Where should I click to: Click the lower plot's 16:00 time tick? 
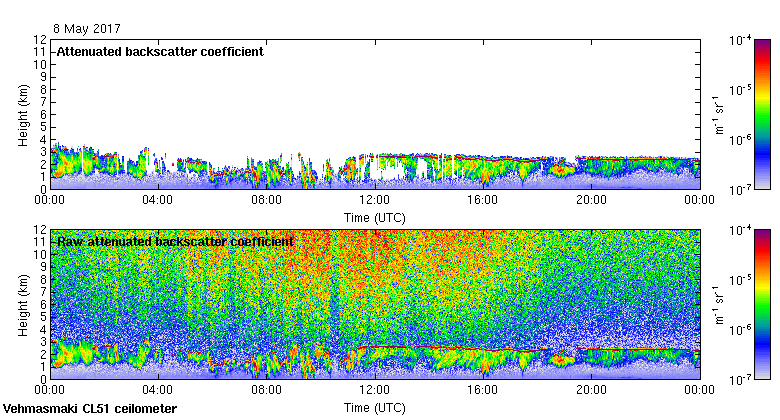(483, 390)
